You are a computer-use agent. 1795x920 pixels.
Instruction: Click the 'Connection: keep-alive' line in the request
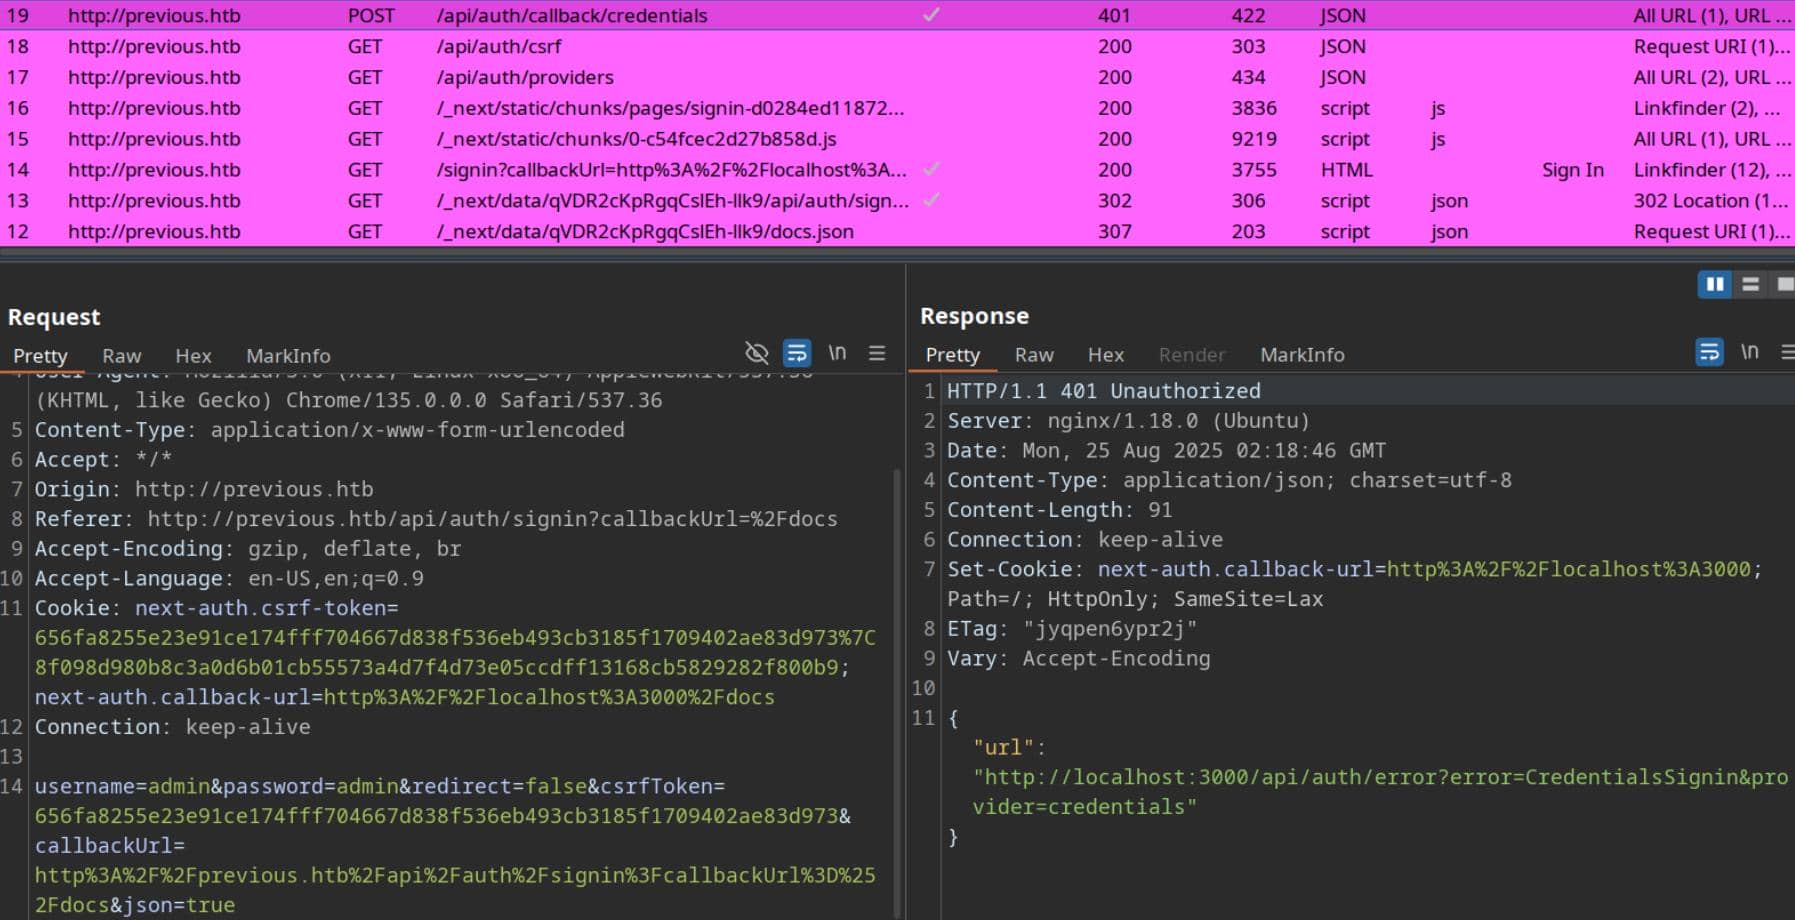click(x=172, y=727)
